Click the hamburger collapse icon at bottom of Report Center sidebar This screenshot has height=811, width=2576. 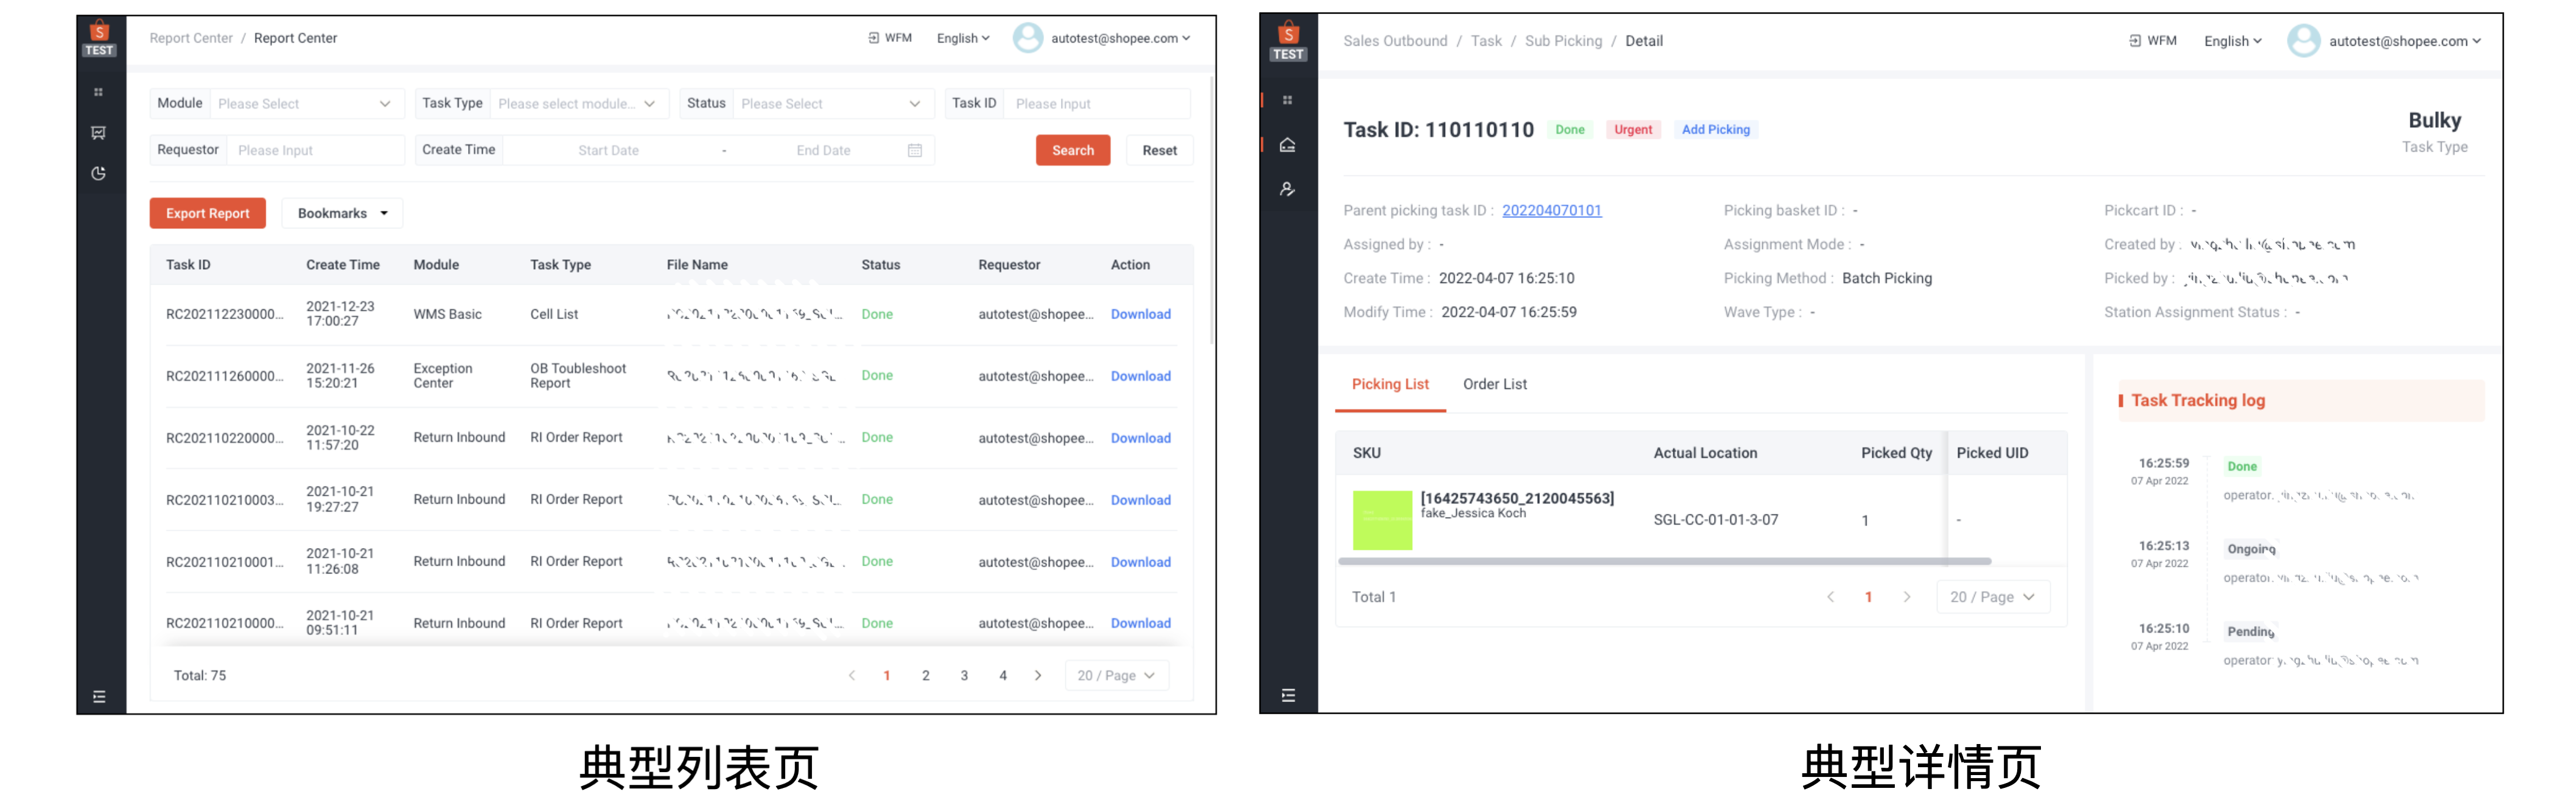99,697
